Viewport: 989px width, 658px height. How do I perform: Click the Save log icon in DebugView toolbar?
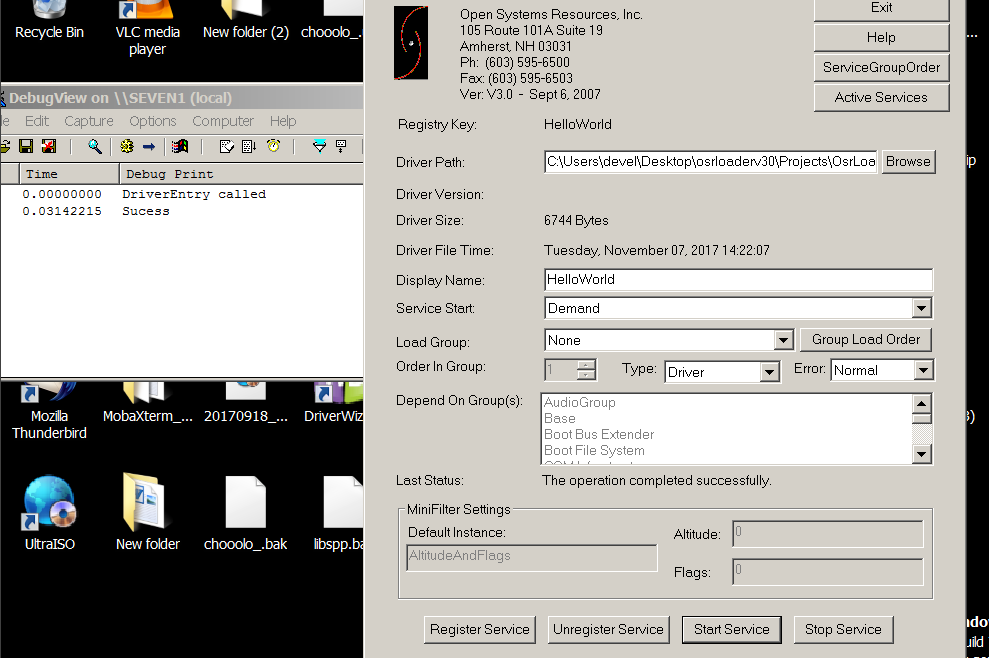coord(27,147)
